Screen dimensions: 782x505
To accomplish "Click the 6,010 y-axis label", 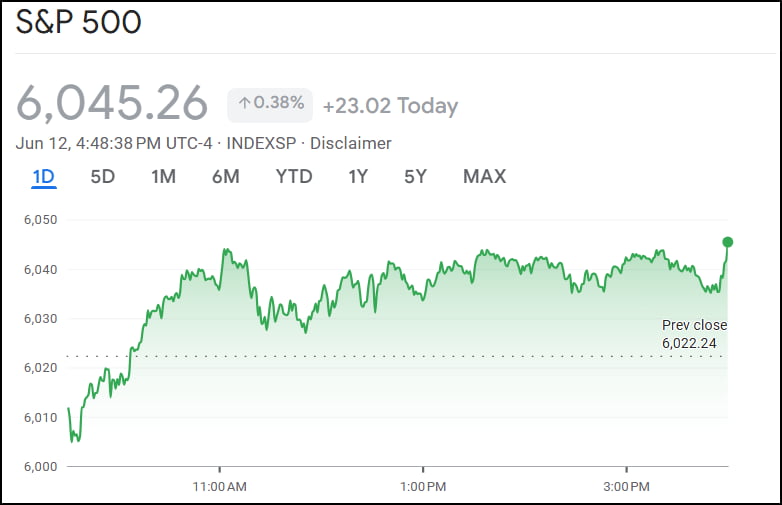I will coord(41,418).
